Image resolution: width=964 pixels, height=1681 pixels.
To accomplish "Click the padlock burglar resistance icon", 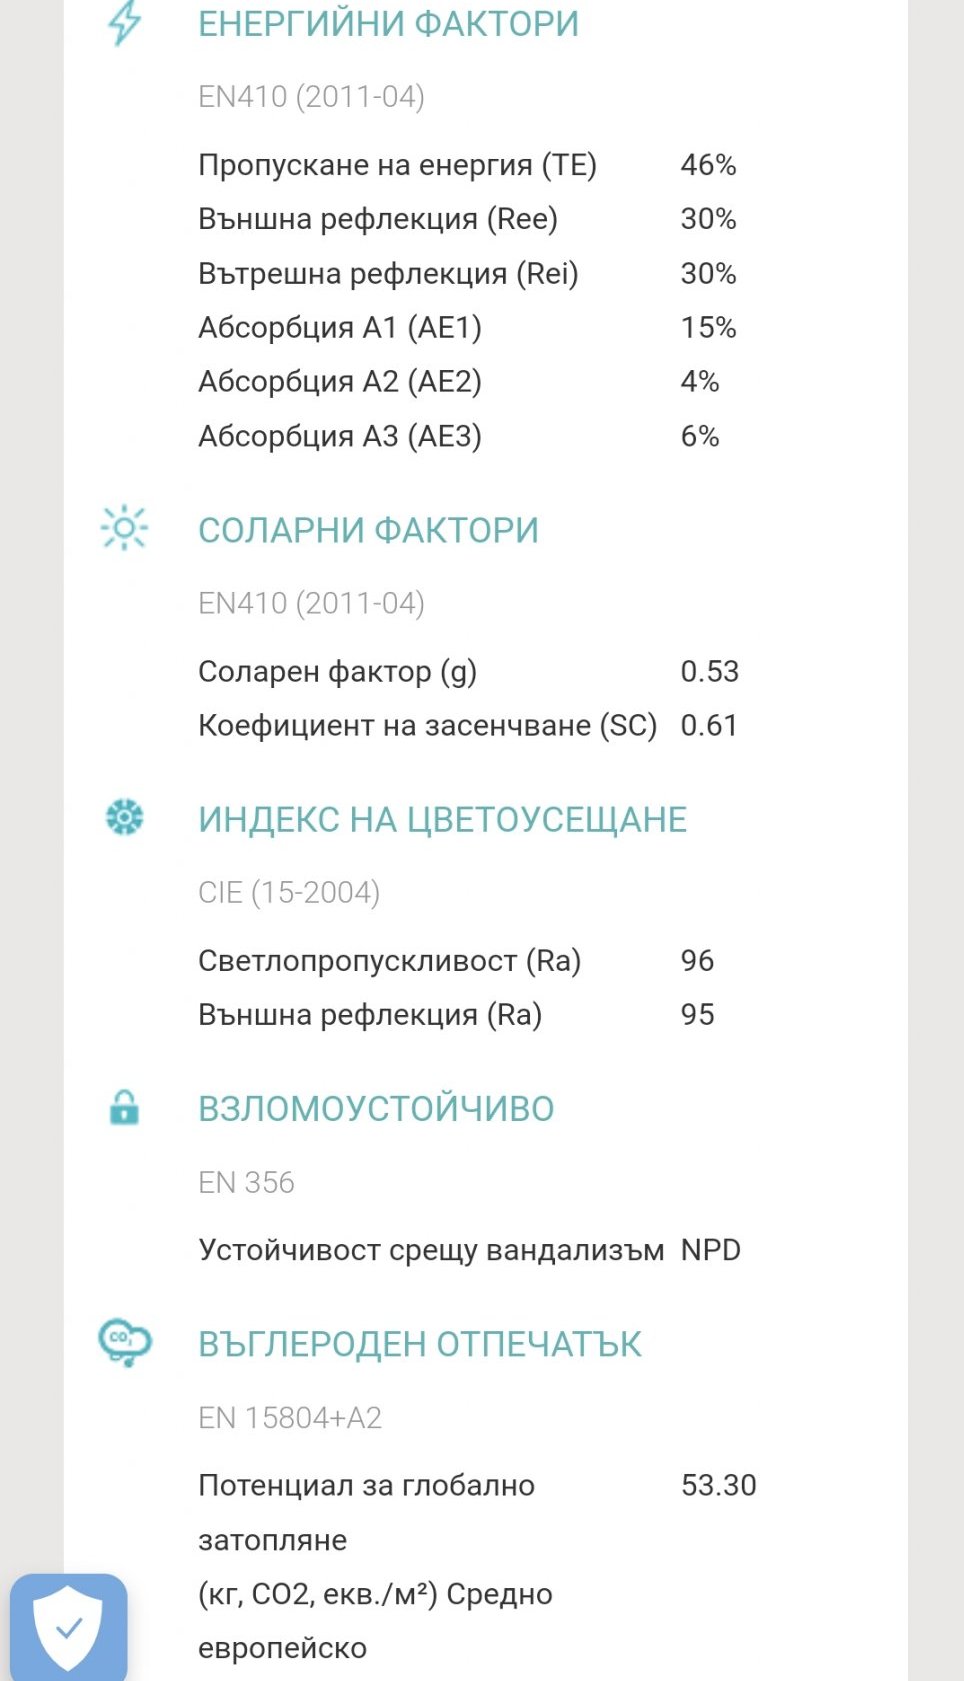I will 124,1108.
